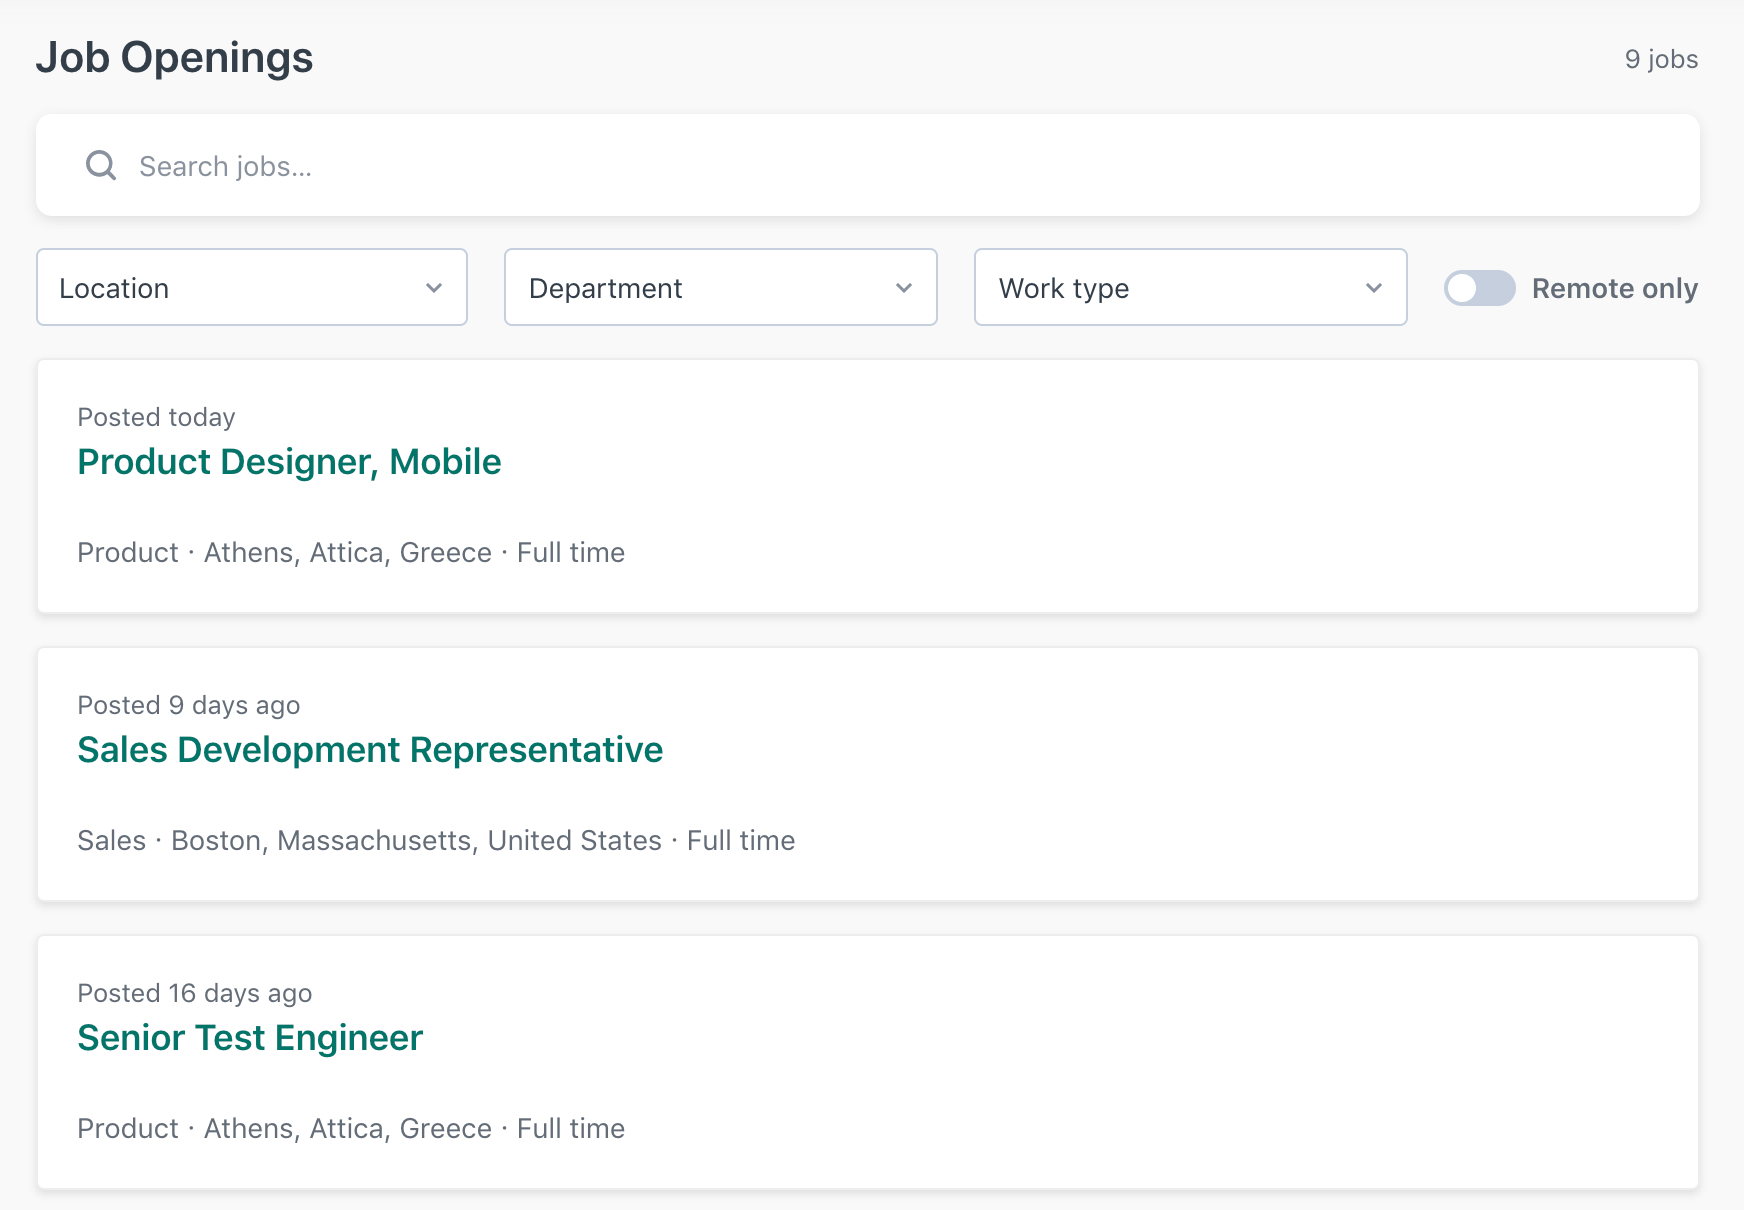Open the Work type filter

coord(1190,288)
